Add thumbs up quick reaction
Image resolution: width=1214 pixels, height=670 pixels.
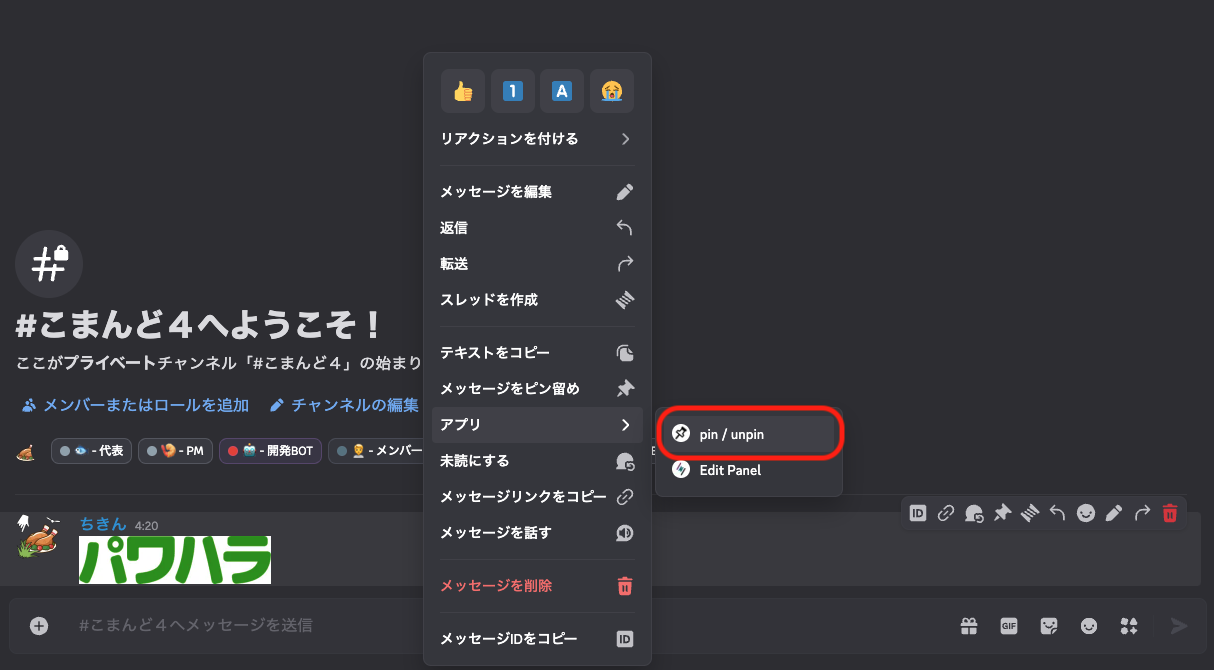point(463,91)
